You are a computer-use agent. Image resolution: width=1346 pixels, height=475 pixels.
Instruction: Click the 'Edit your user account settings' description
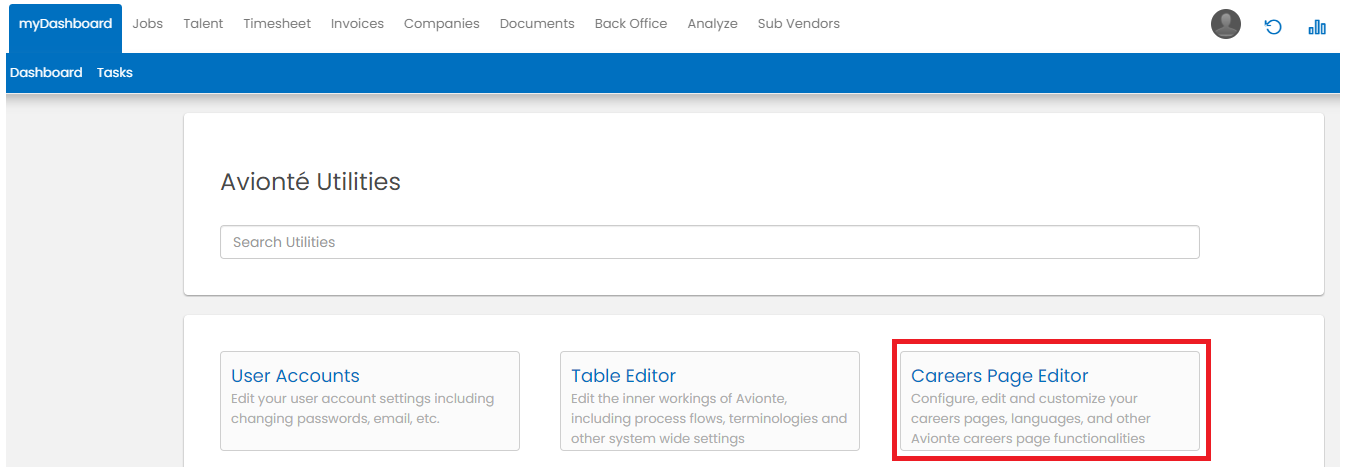(x=363, y=408)
